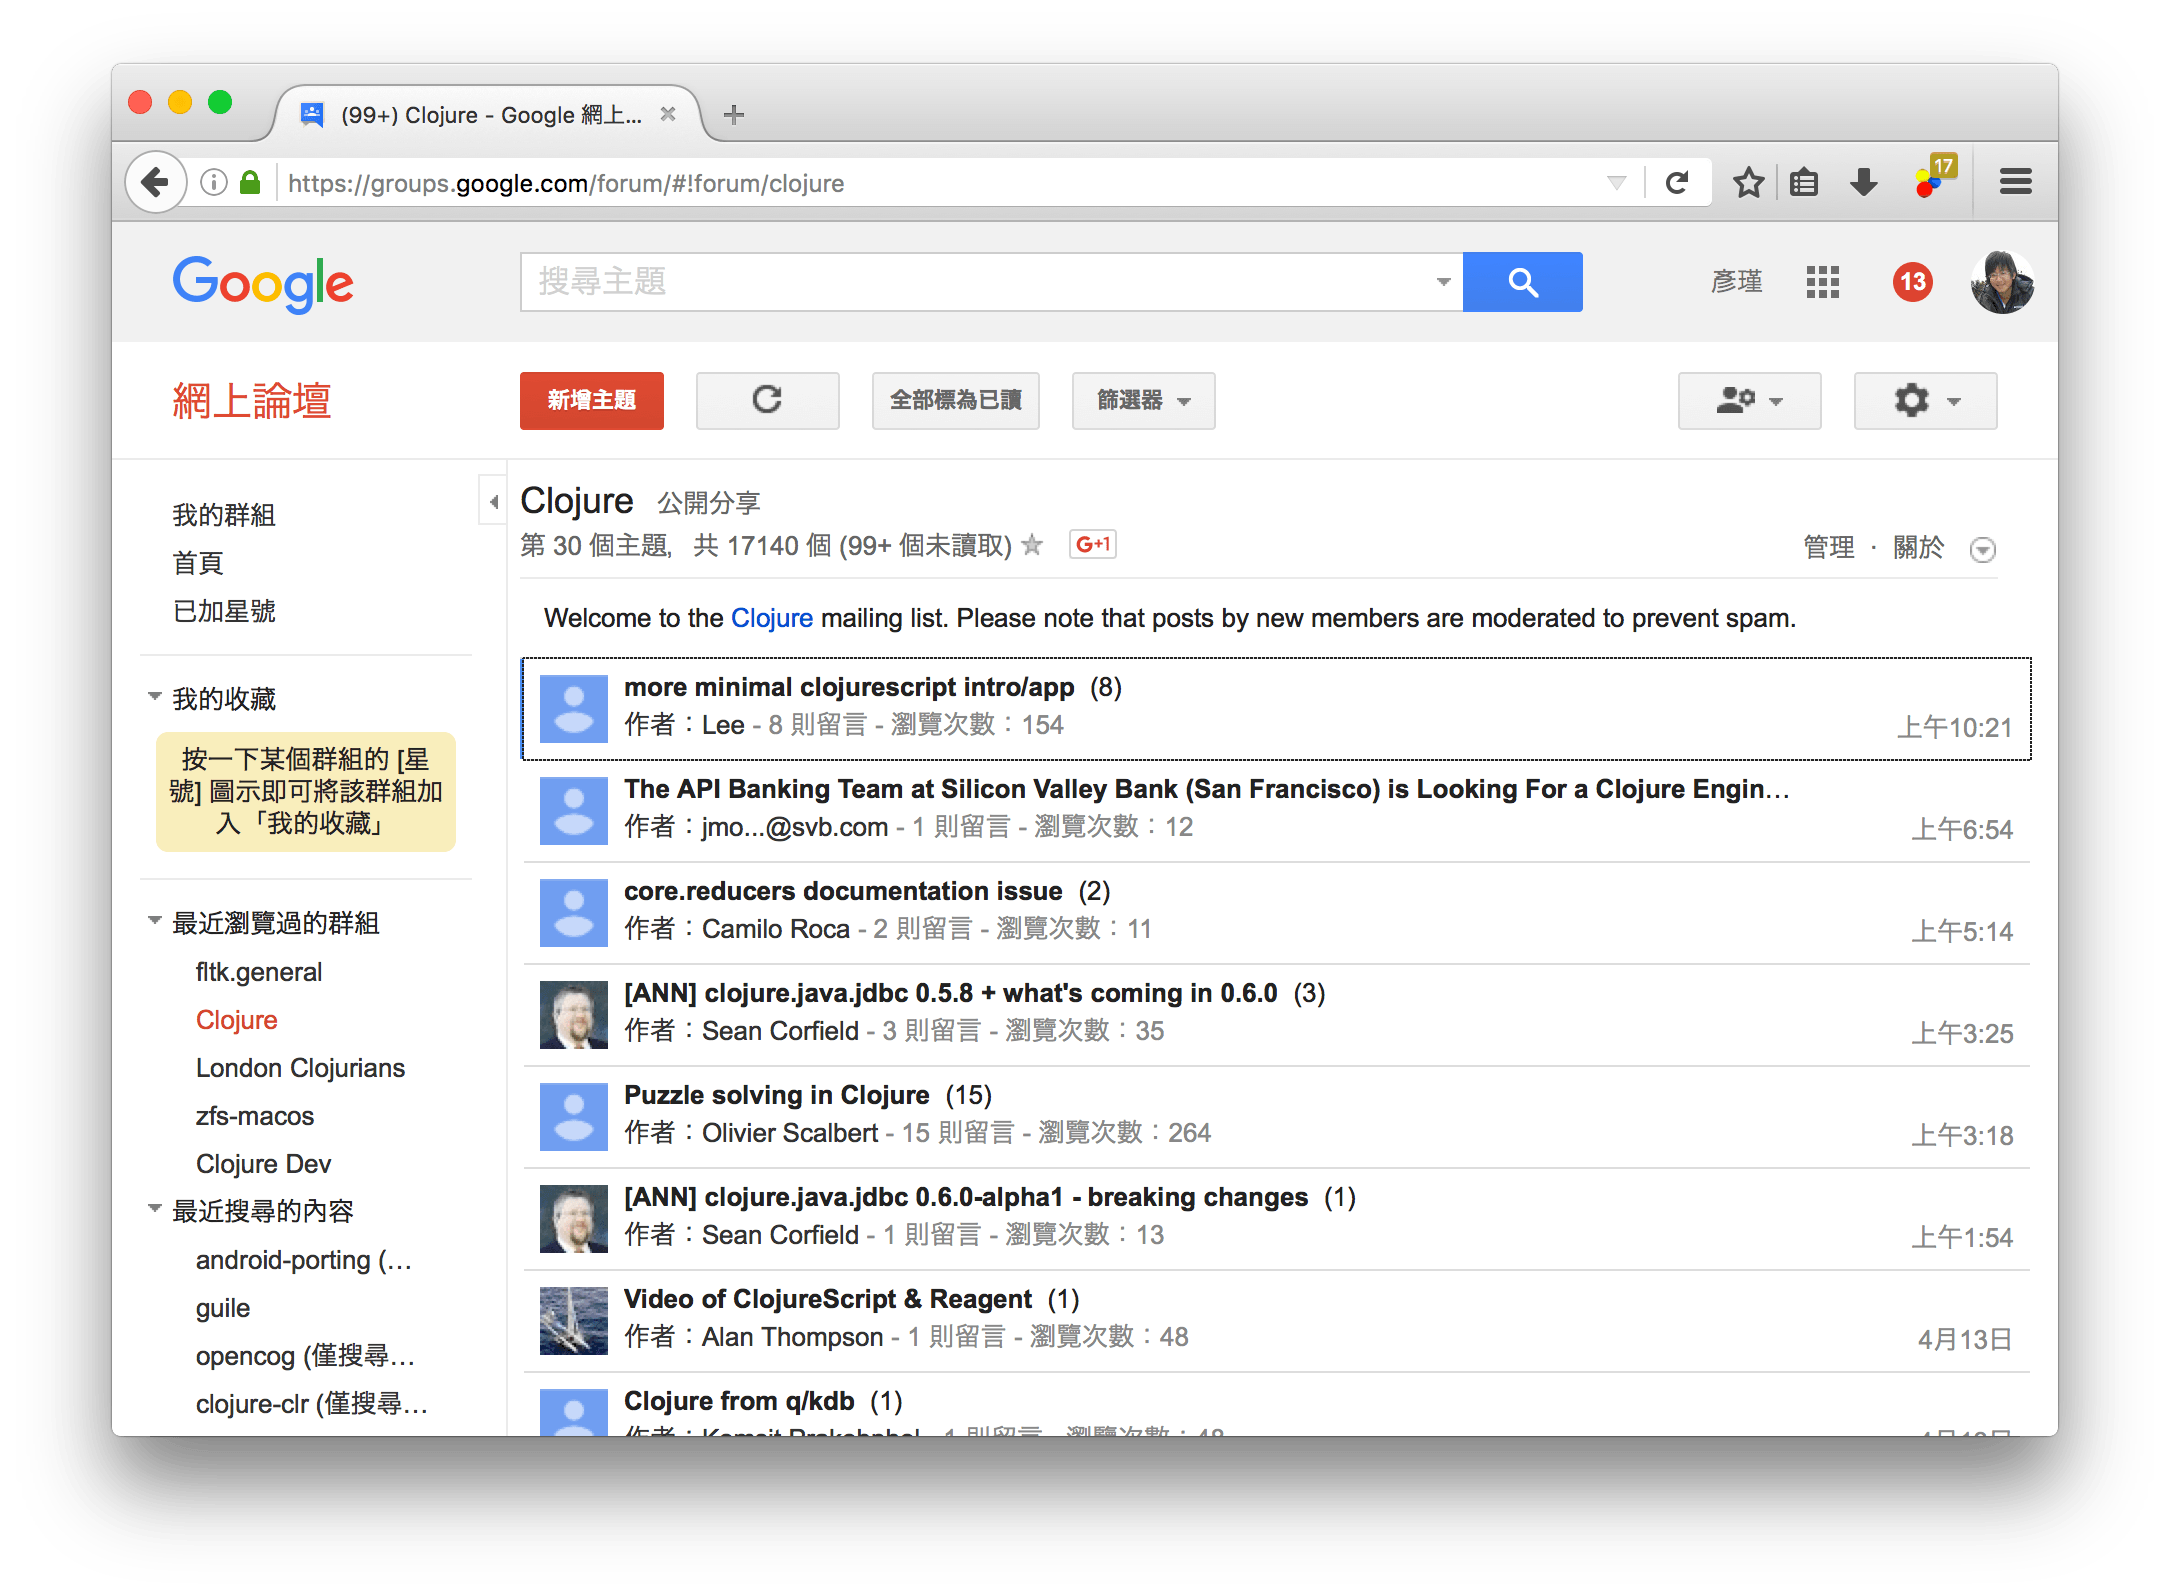2170x1596 pixels.
Task: Open the Google apps grid icon
Action: (1822, 282)
